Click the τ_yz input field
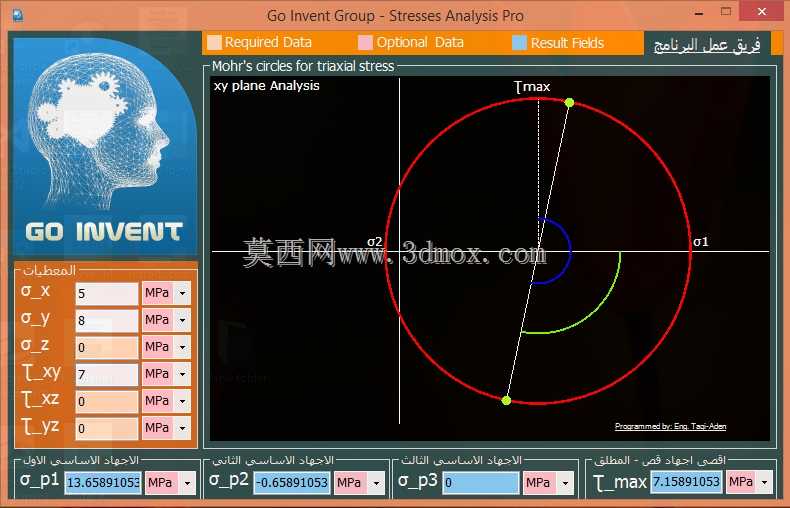The image size is (790, 508). pos(107,428)
